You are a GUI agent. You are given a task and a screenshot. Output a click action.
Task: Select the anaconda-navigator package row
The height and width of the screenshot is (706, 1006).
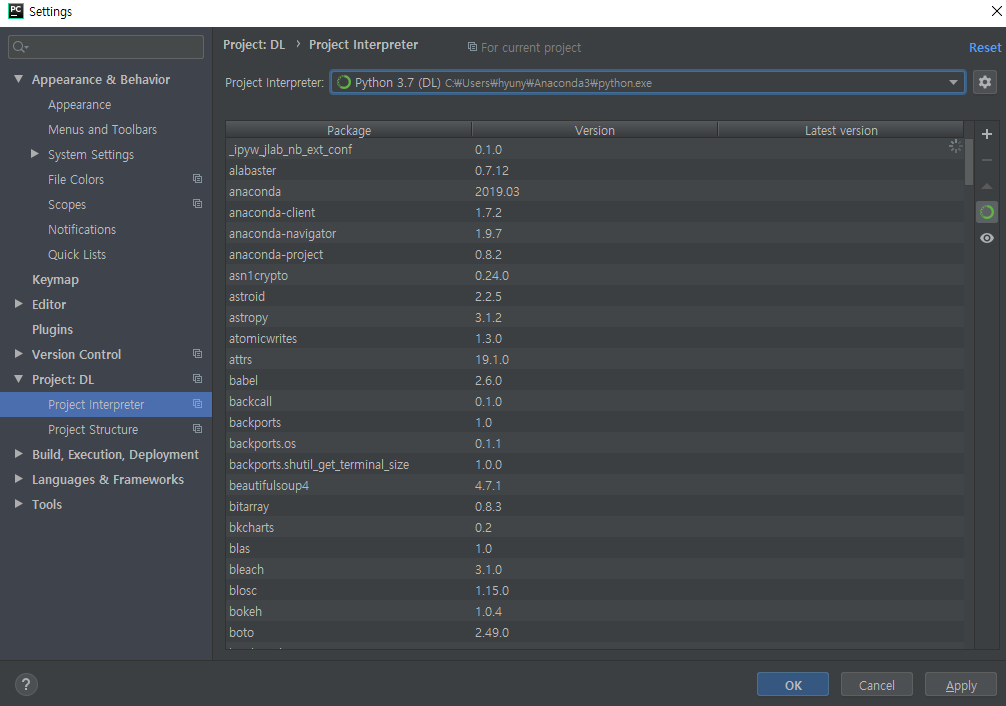[x=595, y=234]
